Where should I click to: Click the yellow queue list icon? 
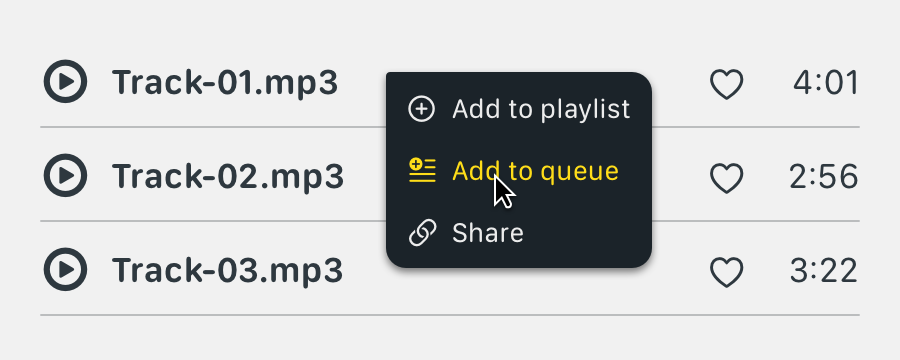pyautogui.click(x=422, y=171)
